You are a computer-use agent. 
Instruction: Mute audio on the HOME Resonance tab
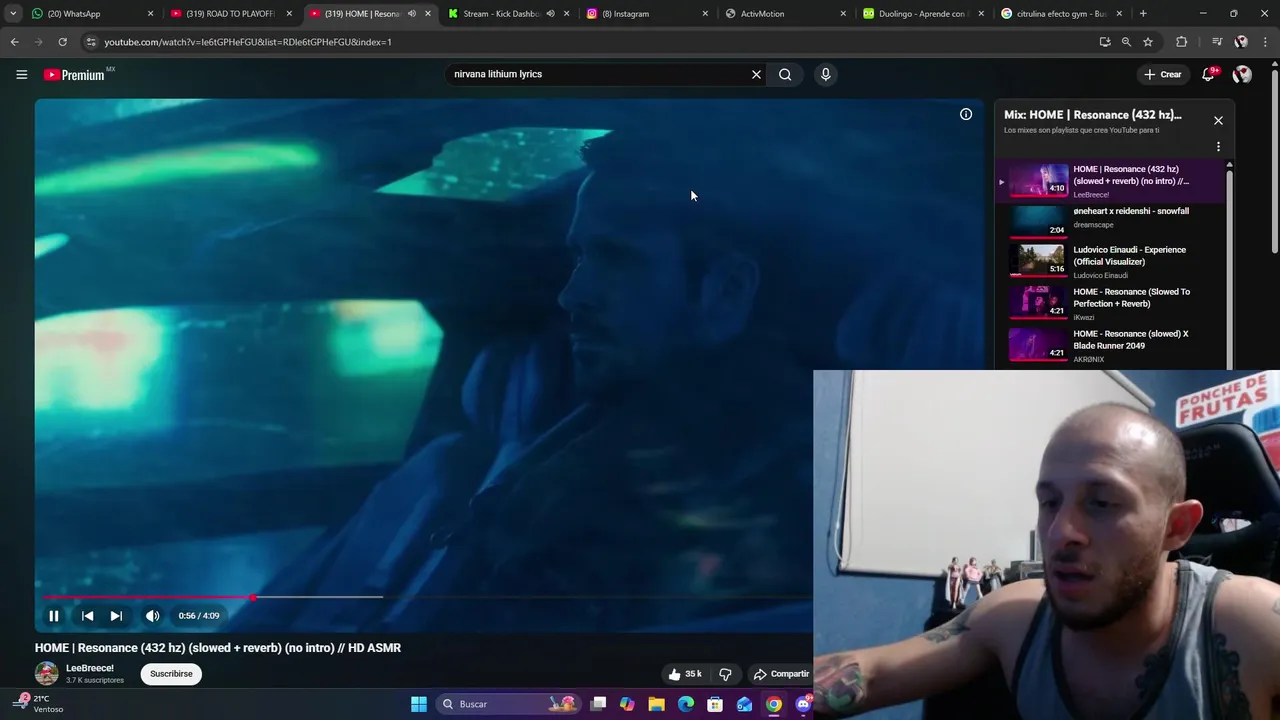click(x=412, y=14)
